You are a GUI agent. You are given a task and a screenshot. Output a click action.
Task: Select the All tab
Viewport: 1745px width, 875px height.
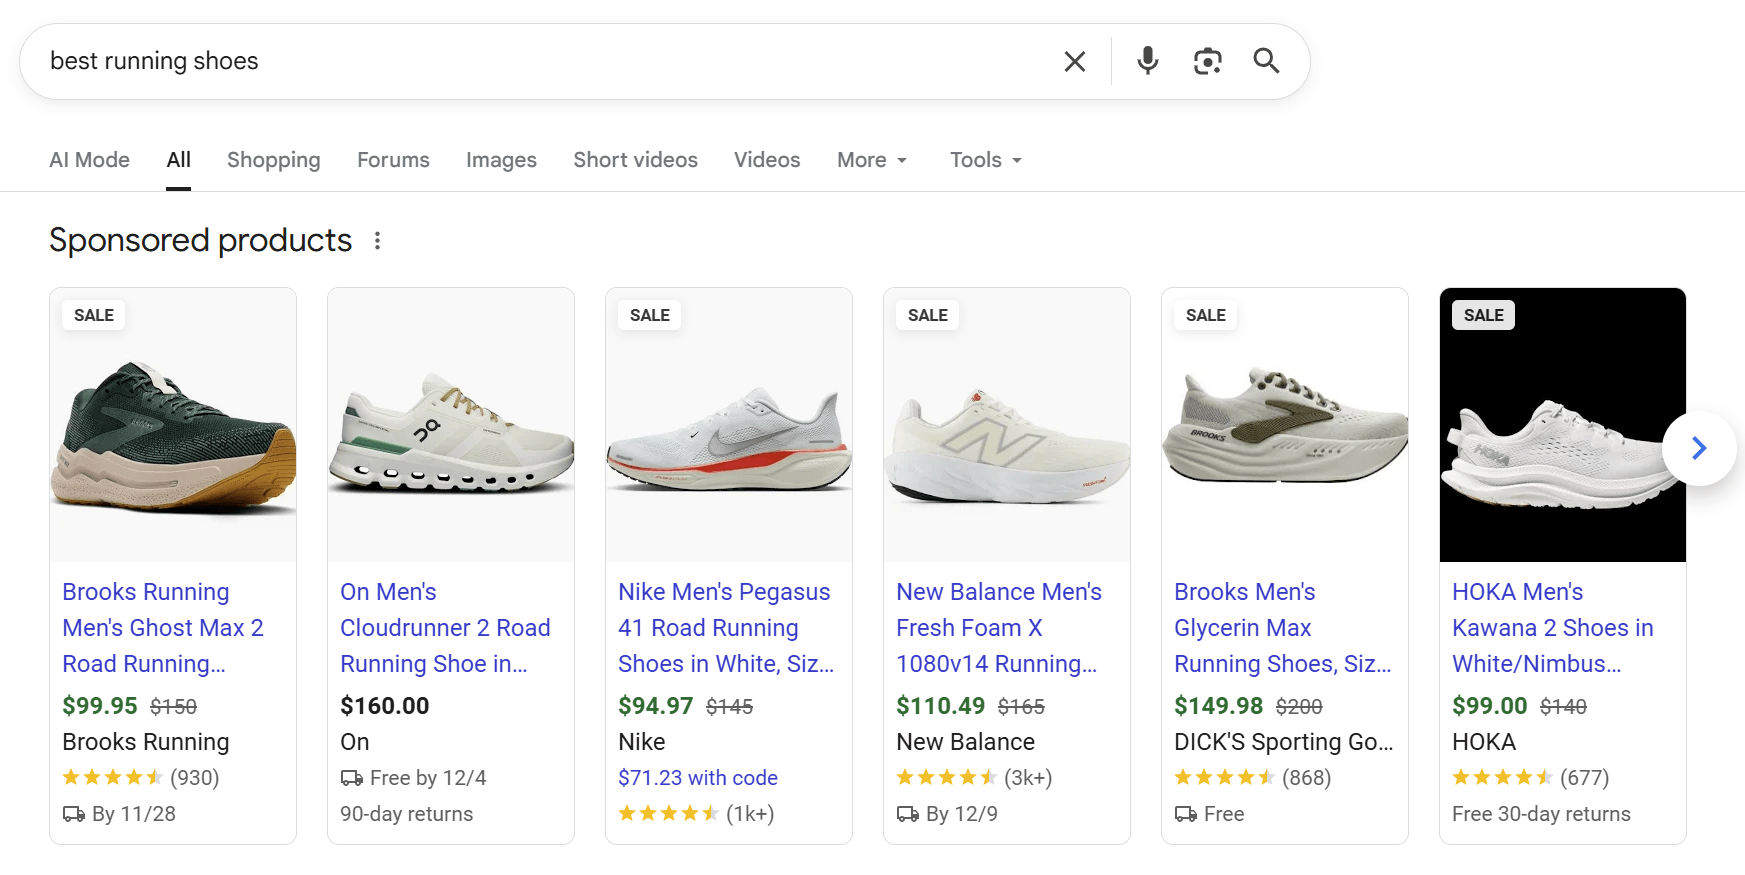178,160
